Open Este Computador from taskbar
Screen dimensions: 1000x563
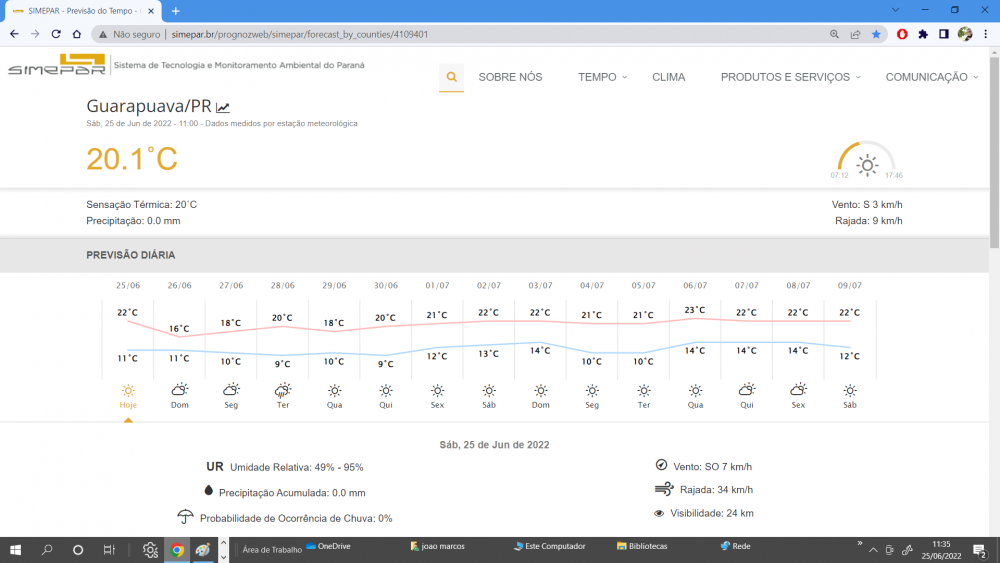550,546
